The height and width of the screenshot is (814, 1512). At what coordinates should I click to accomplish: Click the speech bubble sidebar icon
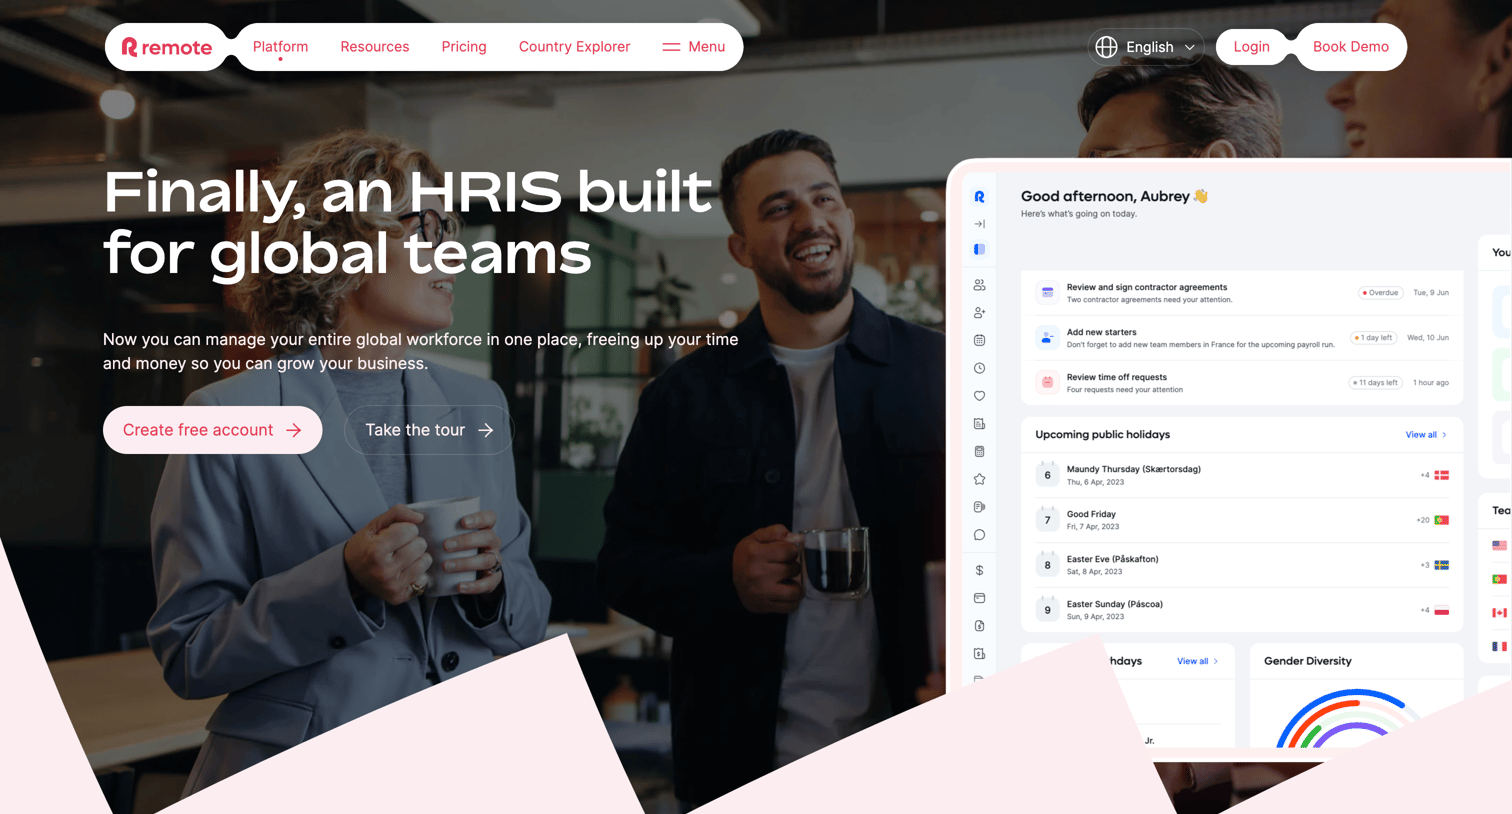979,535
